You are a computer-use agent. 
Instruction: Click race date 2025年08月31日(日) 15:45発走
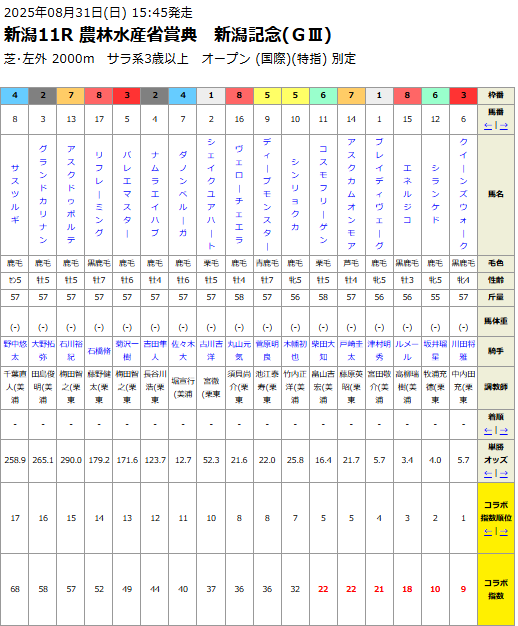click(x=98, y=13)
